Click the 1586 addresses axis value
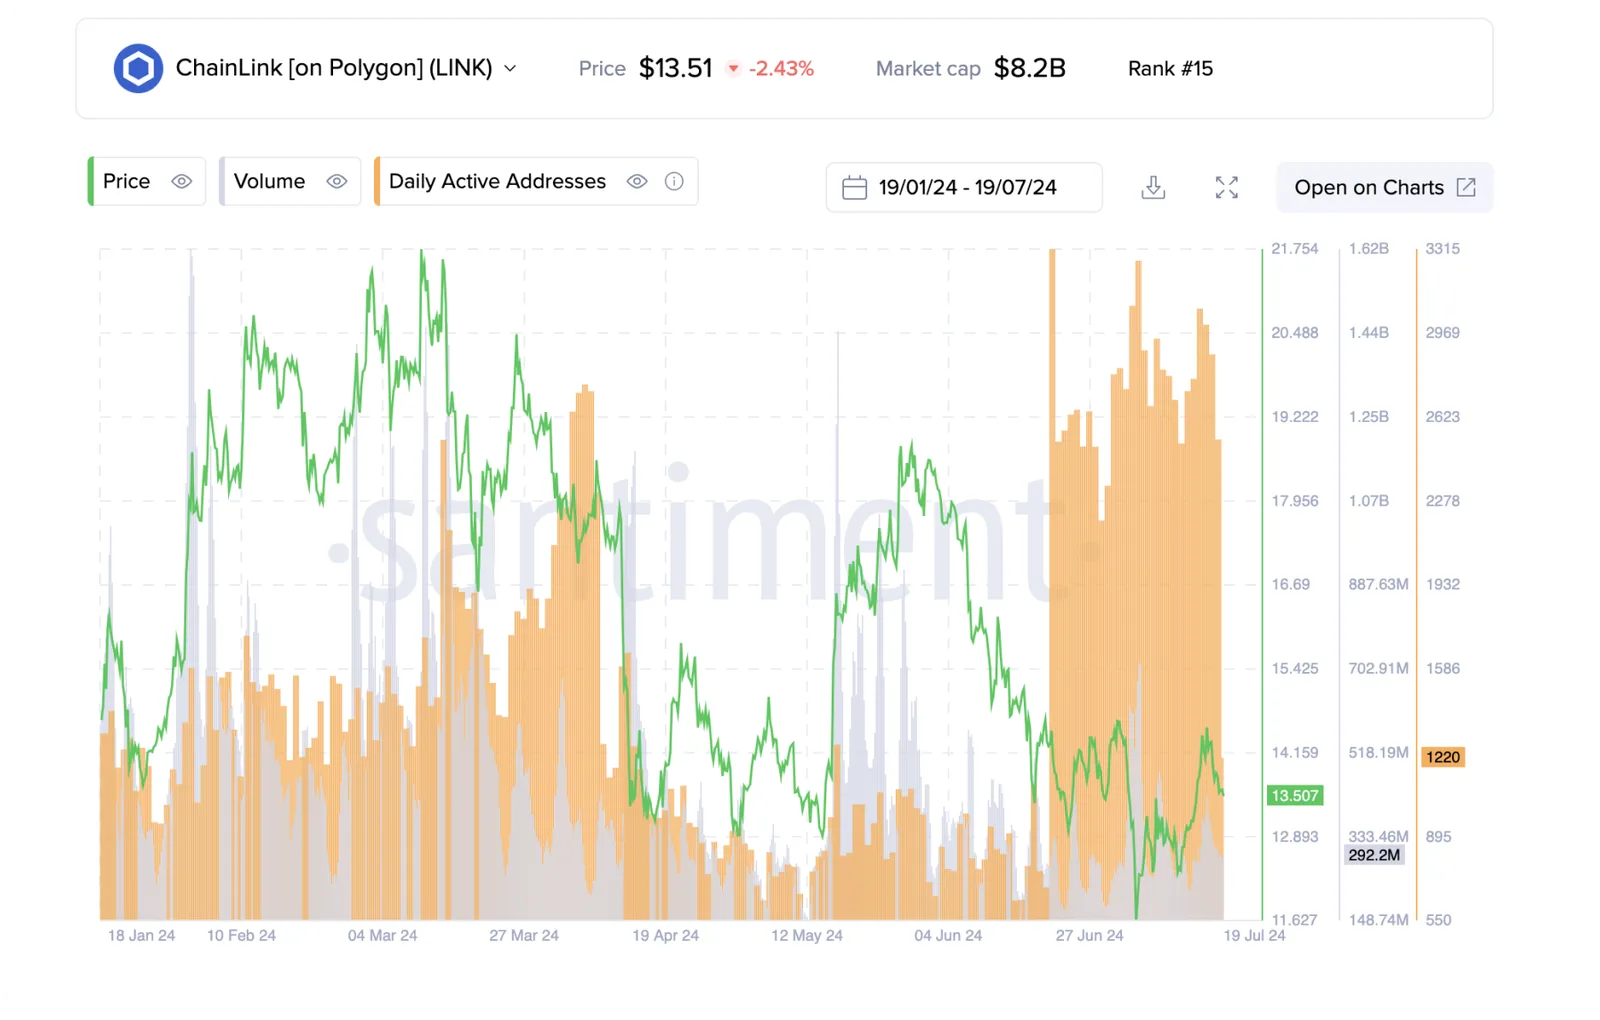This screenshot has height=1020, width=1600. (1443, 669)
